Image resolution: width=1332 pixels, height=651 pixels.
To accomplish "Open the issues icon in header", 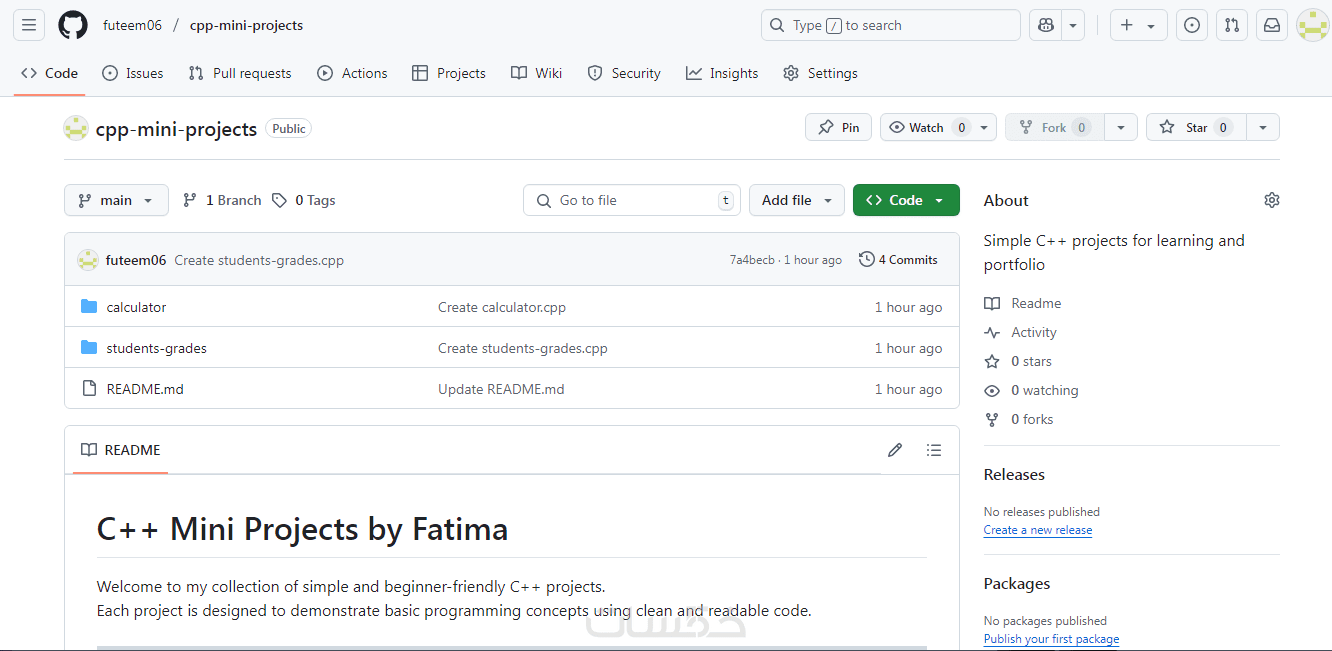I will click(1191, 25).
